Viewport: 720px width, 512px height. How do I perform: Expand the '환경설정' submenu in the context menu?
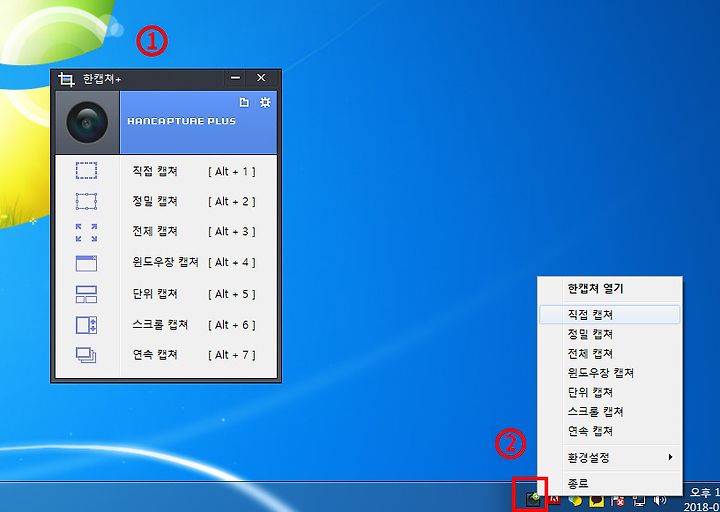click(x=610, y=457)
